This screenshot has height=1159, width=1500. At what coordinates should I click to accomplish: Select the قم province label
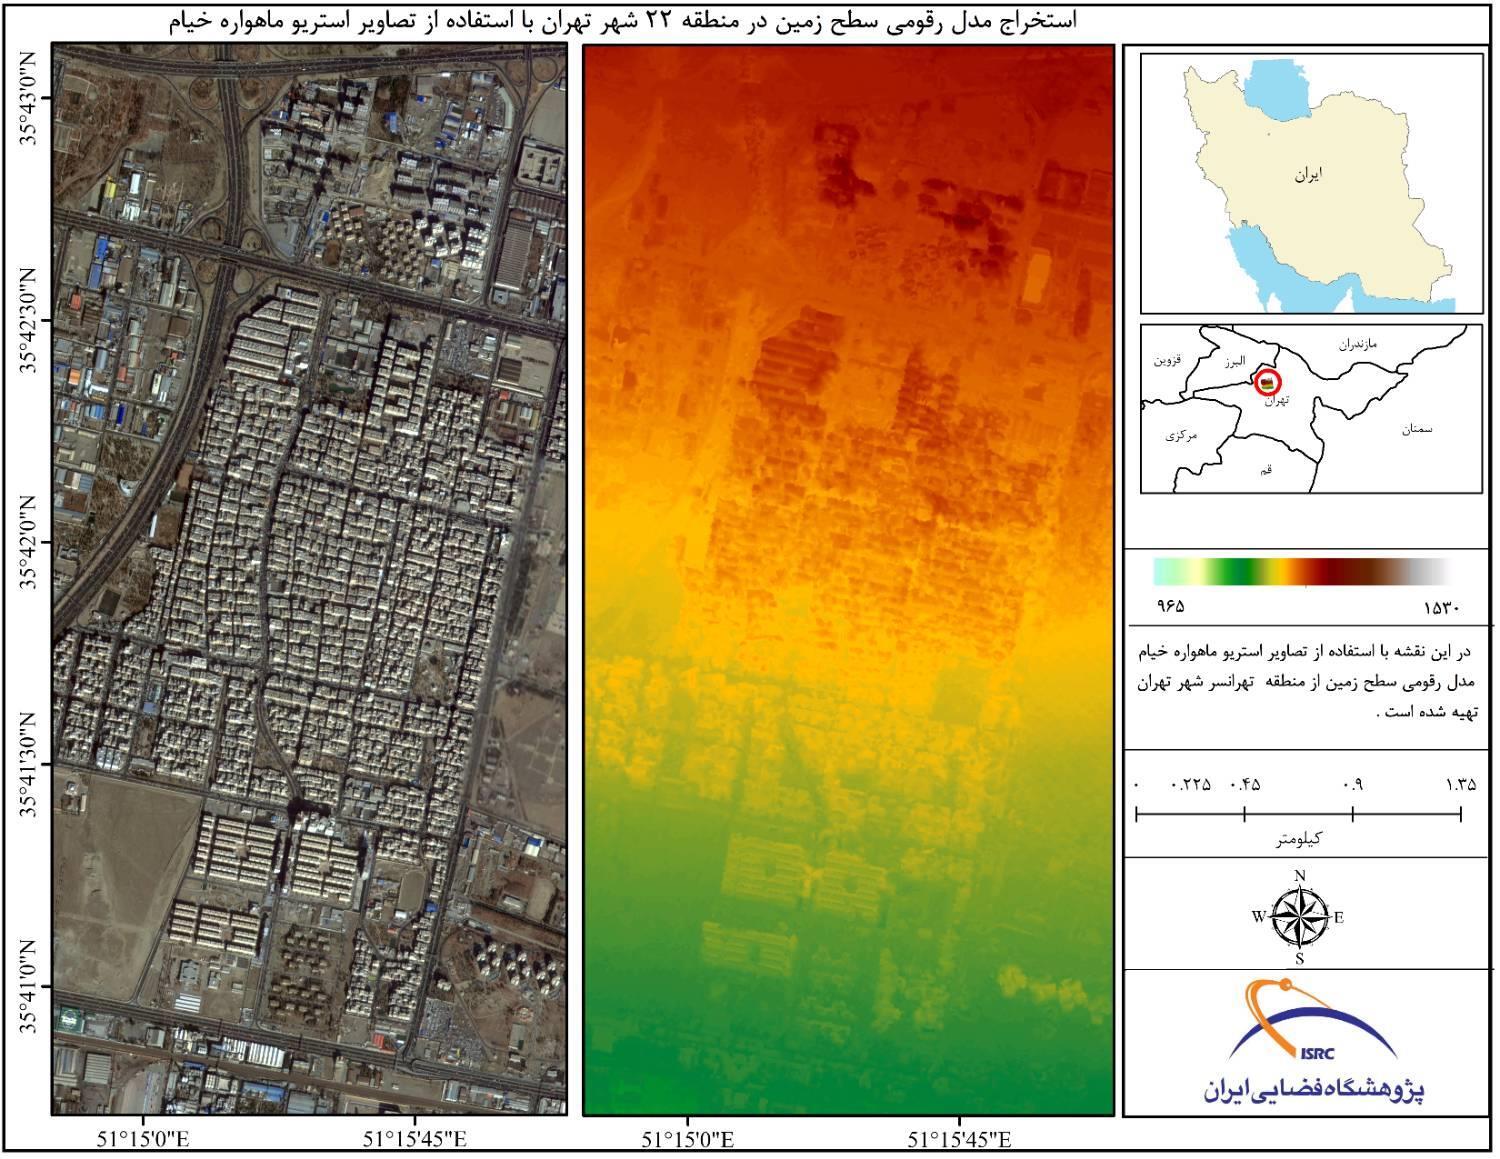click(1265, 469)
